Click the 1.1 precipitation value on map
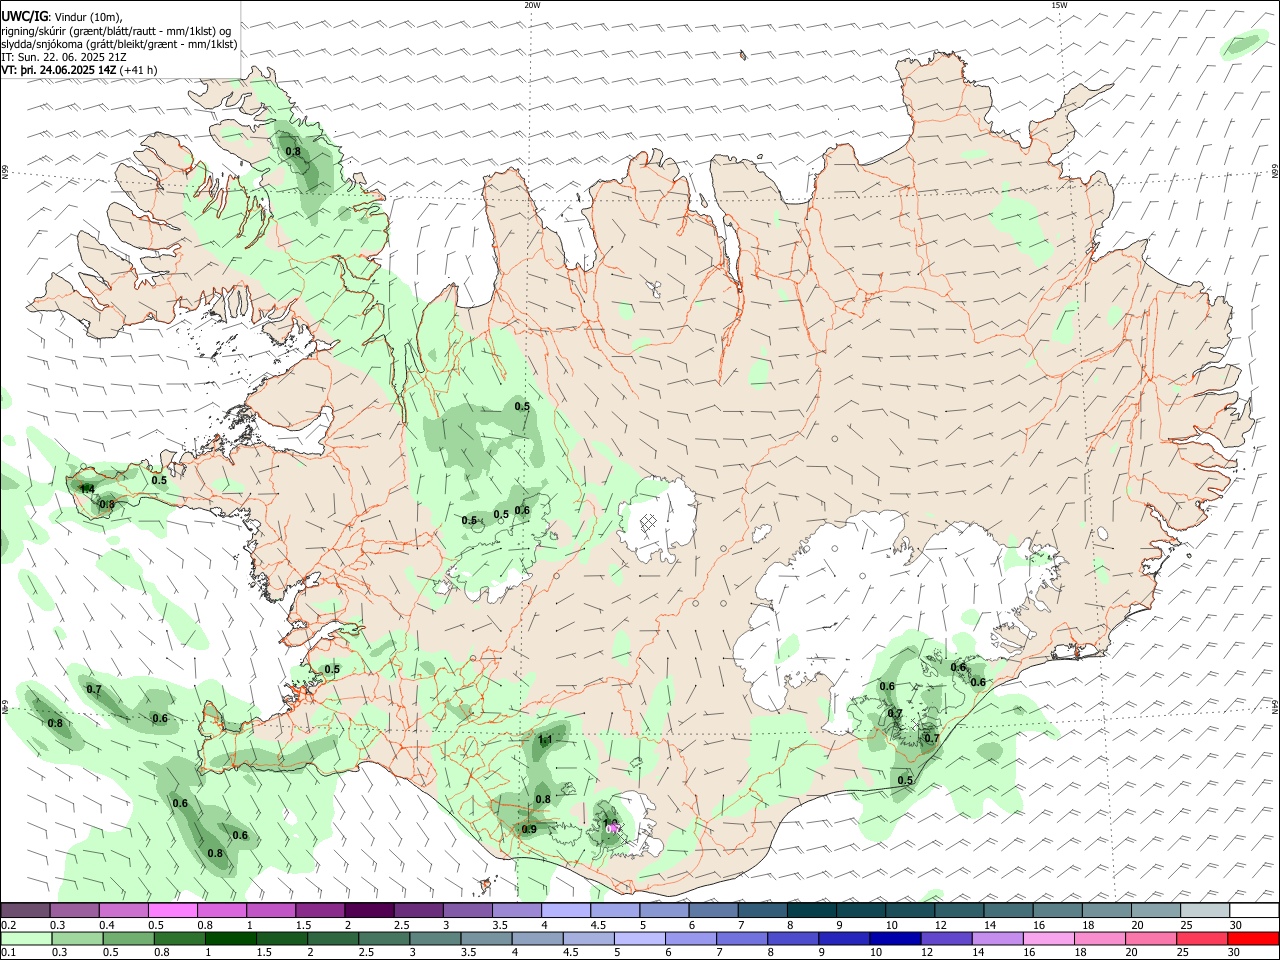 click(x=545, y=740)
